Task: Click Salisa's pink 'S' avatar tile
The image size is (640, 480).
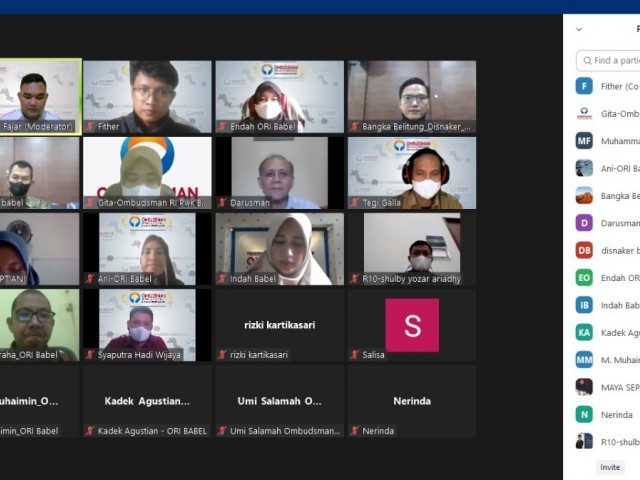Action: (x=412, y=325)
